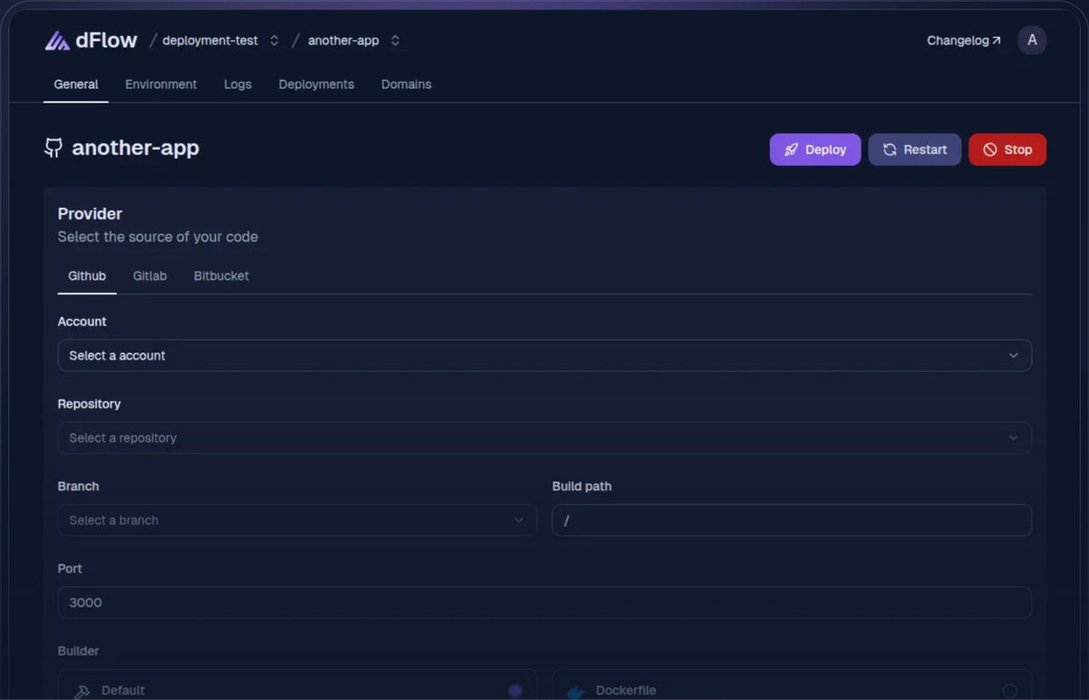Viewport: 1089px width, 700px height.
Task: Restart the app
Action: pyautogui.click(x=914, y=149)
